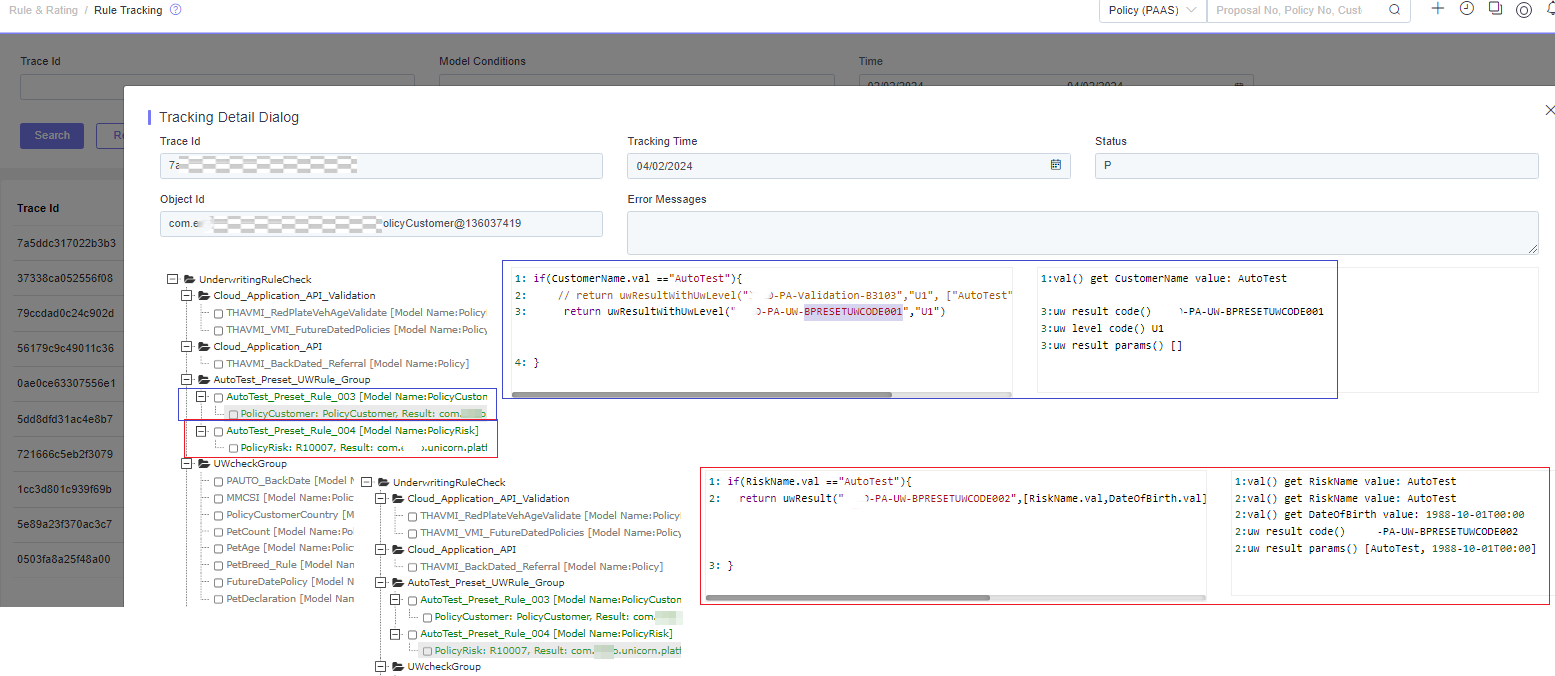This screenshot has height=676, width=1555.
Task: Collapse the UnderwritingRuleCheck root node
Action: pyautogui.click(x=172, y=279)
